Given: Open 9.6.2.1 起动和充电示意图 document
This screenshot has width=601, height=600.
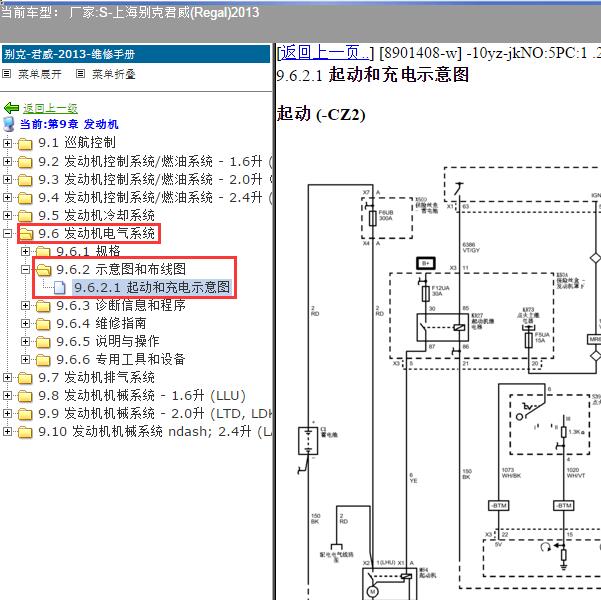Looking at the screenshot, I should [x=152, y=287].
